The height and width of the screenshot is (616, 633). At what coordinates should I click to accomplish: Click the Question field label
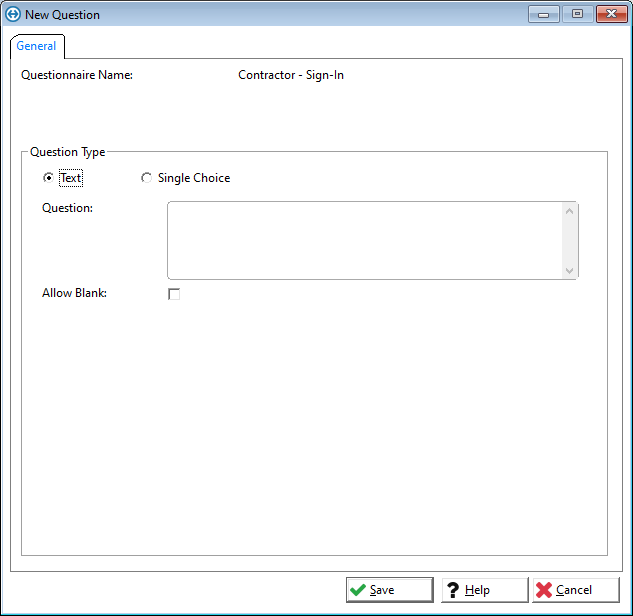[67, 208]
